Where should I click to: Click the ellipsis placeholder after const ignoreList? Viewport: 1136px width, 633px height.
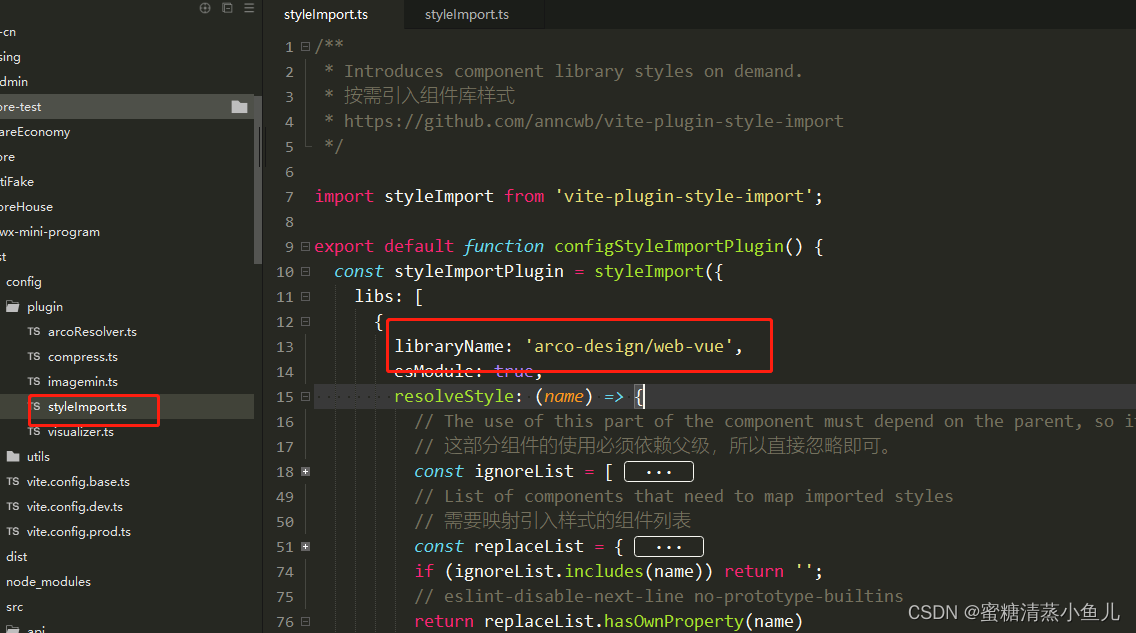(x=658, y=470)
